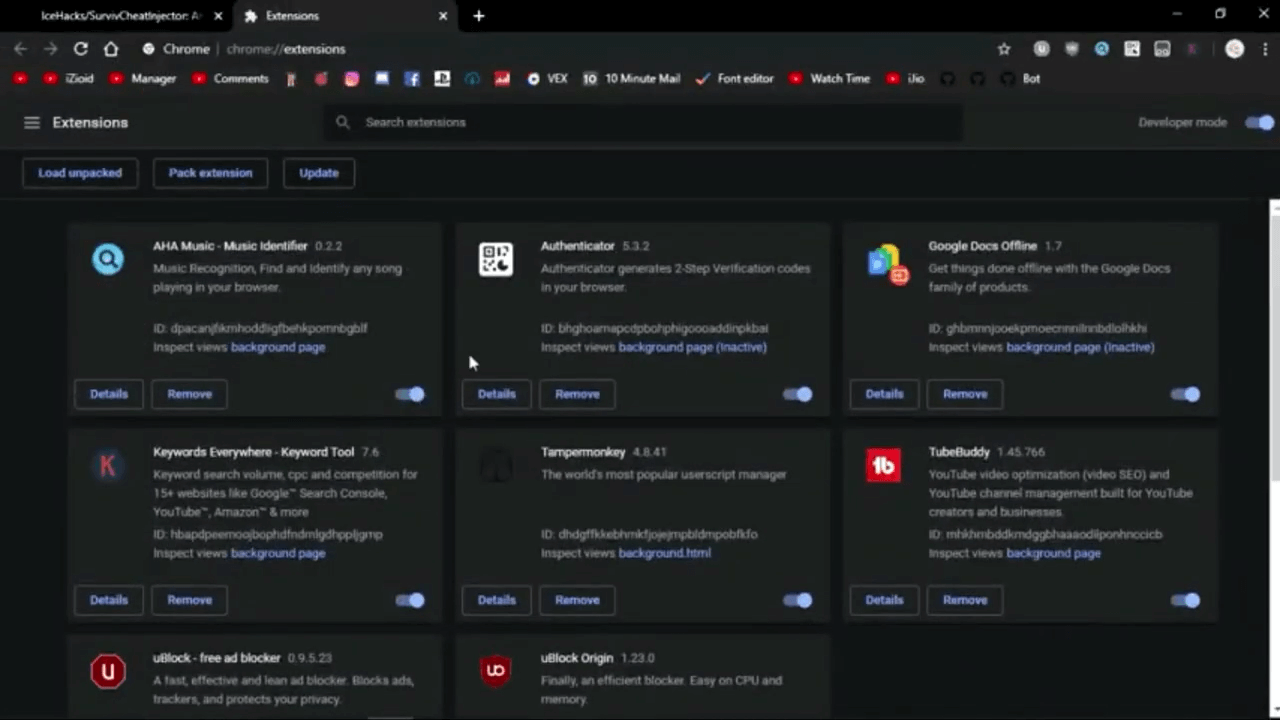This screenshot has height=720, width=1280.
Task: Disable the TubeBuddy toggle
Action: (1185, 600)
